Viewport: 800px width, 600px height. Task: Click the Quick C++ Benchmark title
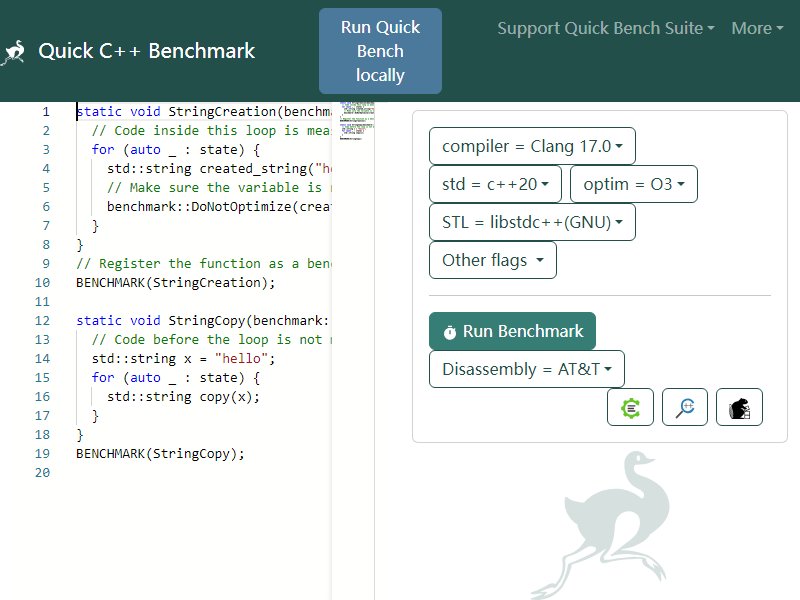[x=146, y=51]
